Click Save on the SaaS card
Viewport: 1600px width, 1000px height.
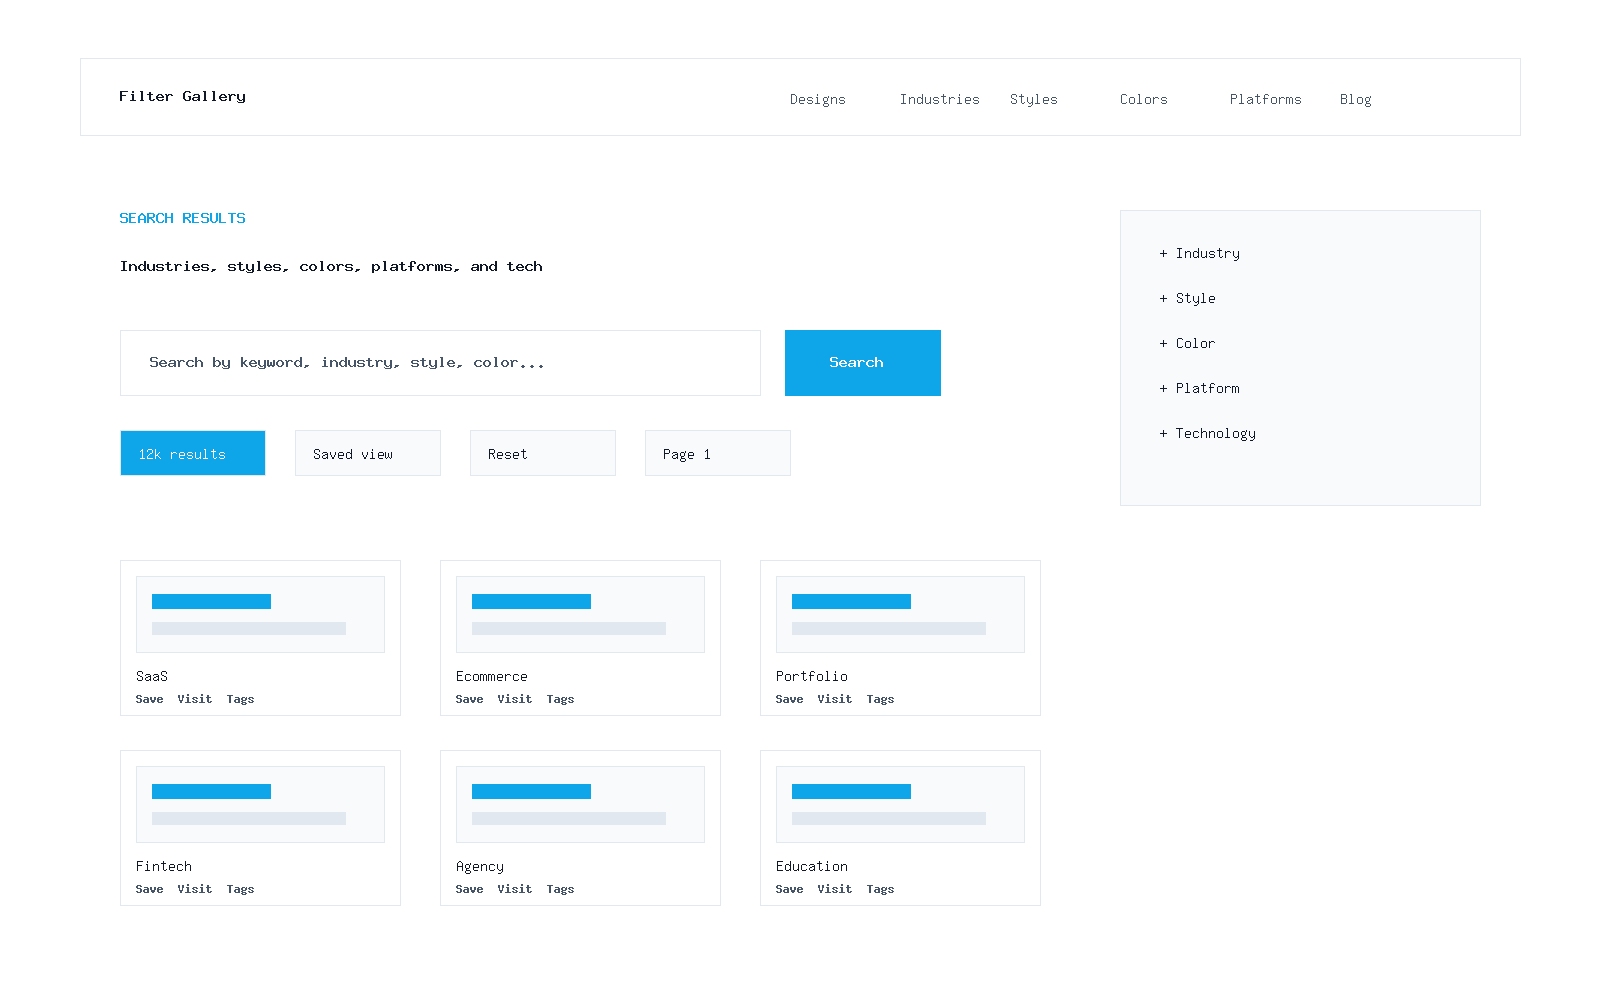149,699
